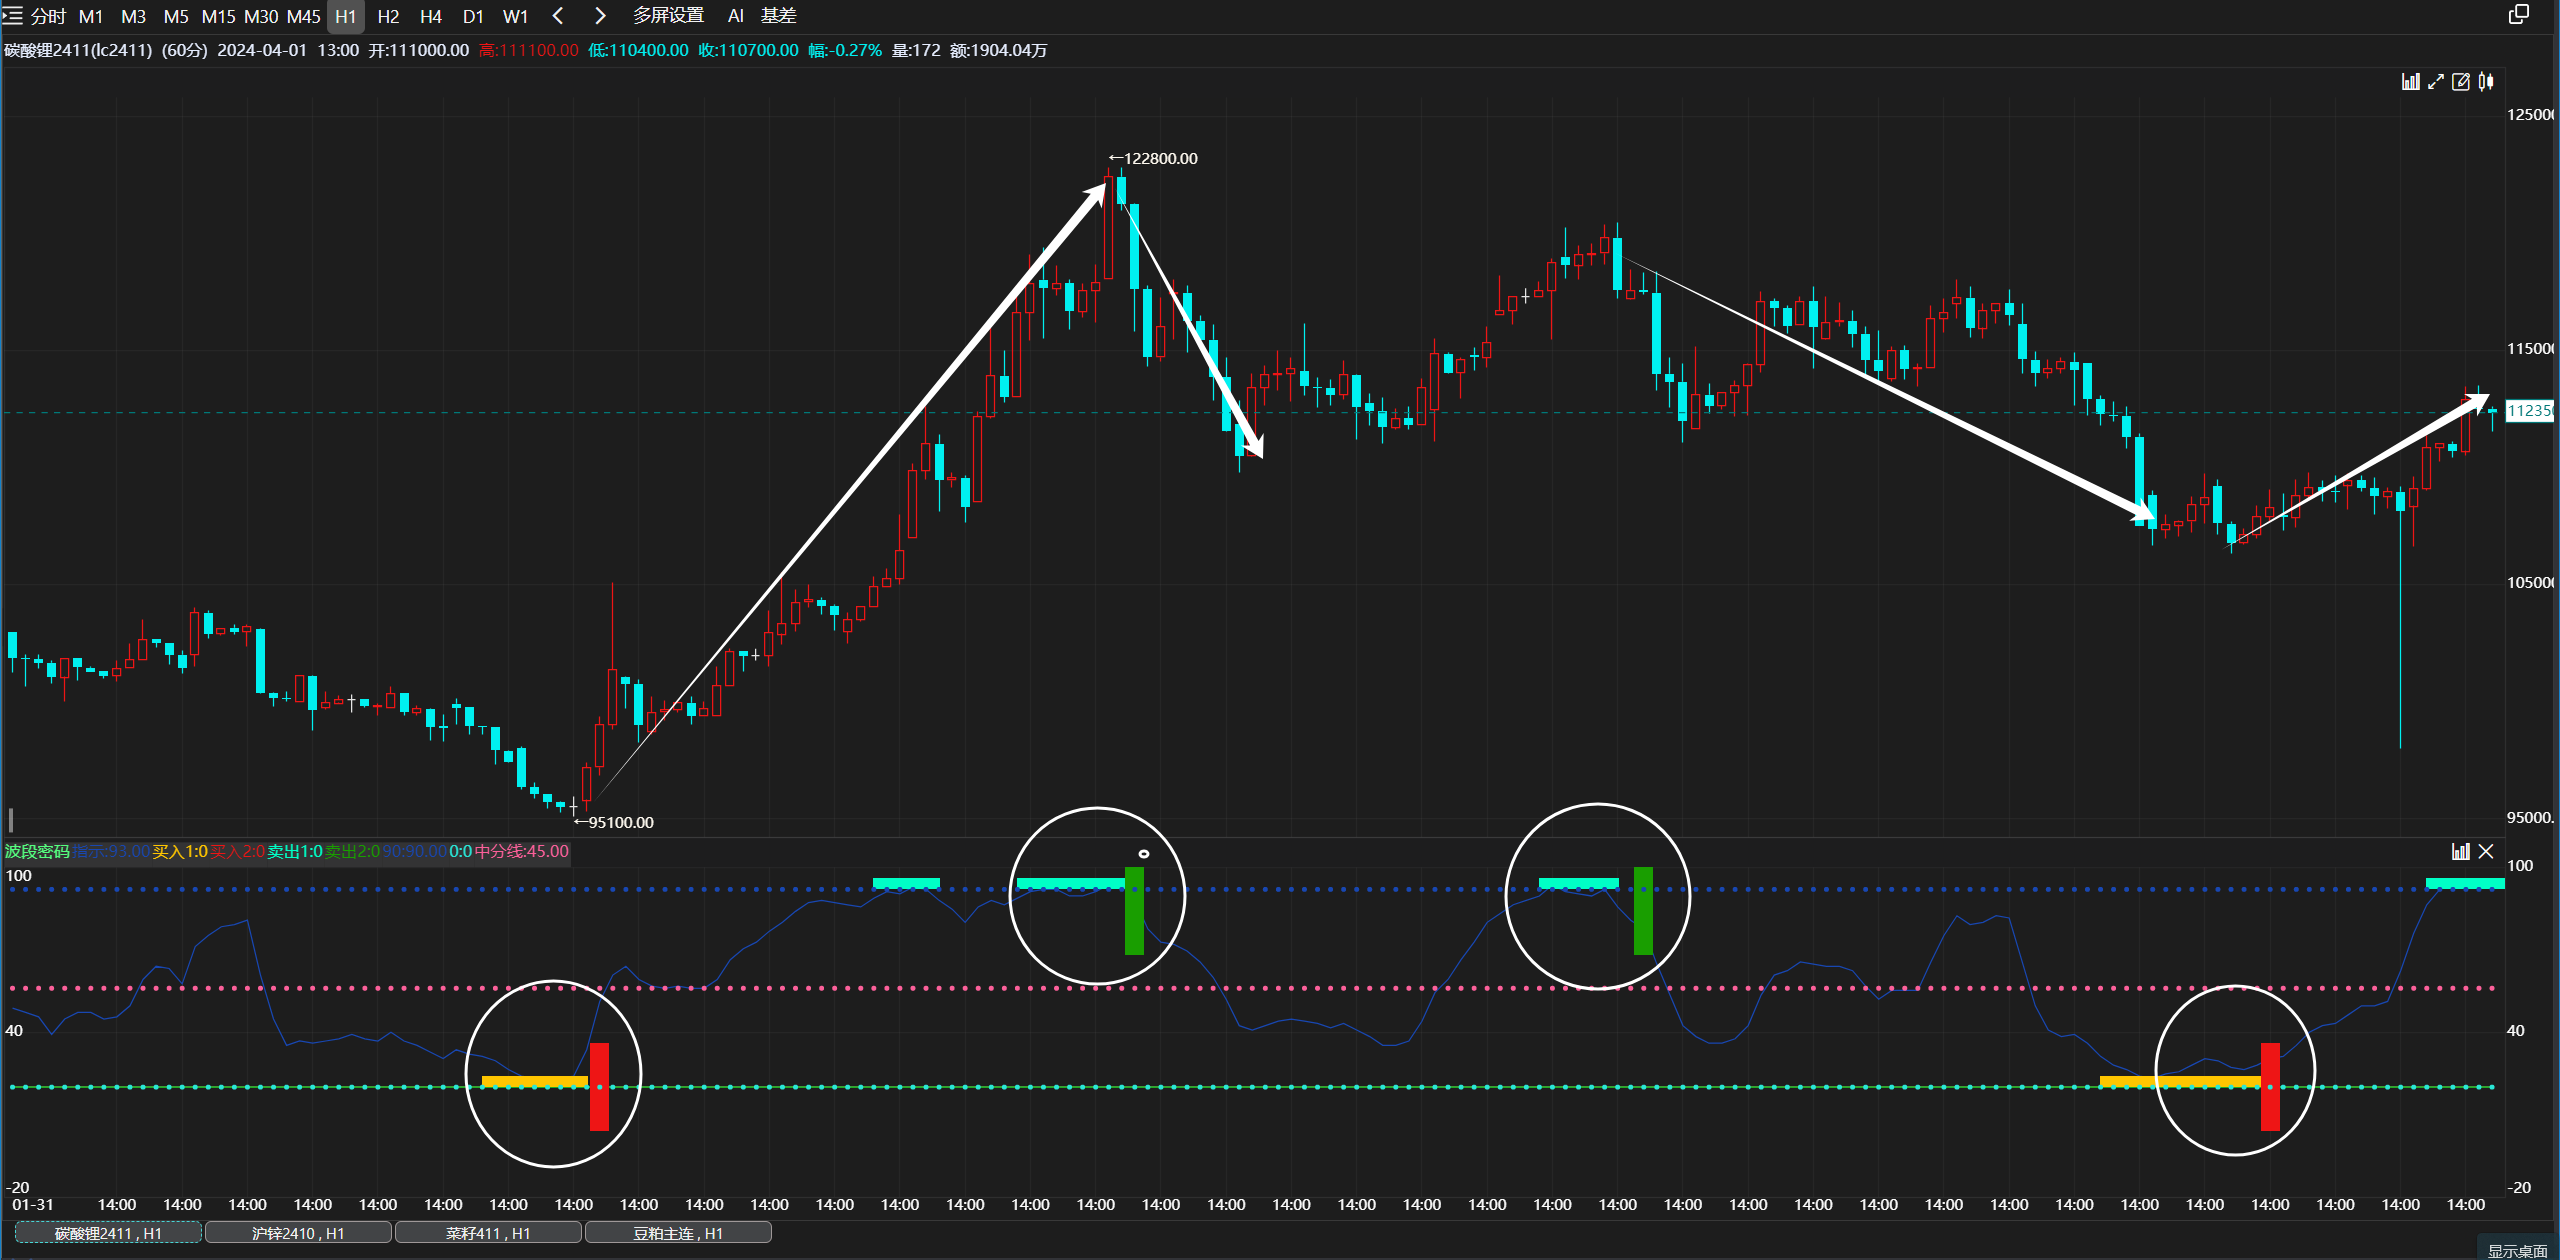Image resolution: width=2560 pixels, height=1260 pixels.
Task: Click the 01-31 date on time axis
Action: click(x=33, y=1205)
